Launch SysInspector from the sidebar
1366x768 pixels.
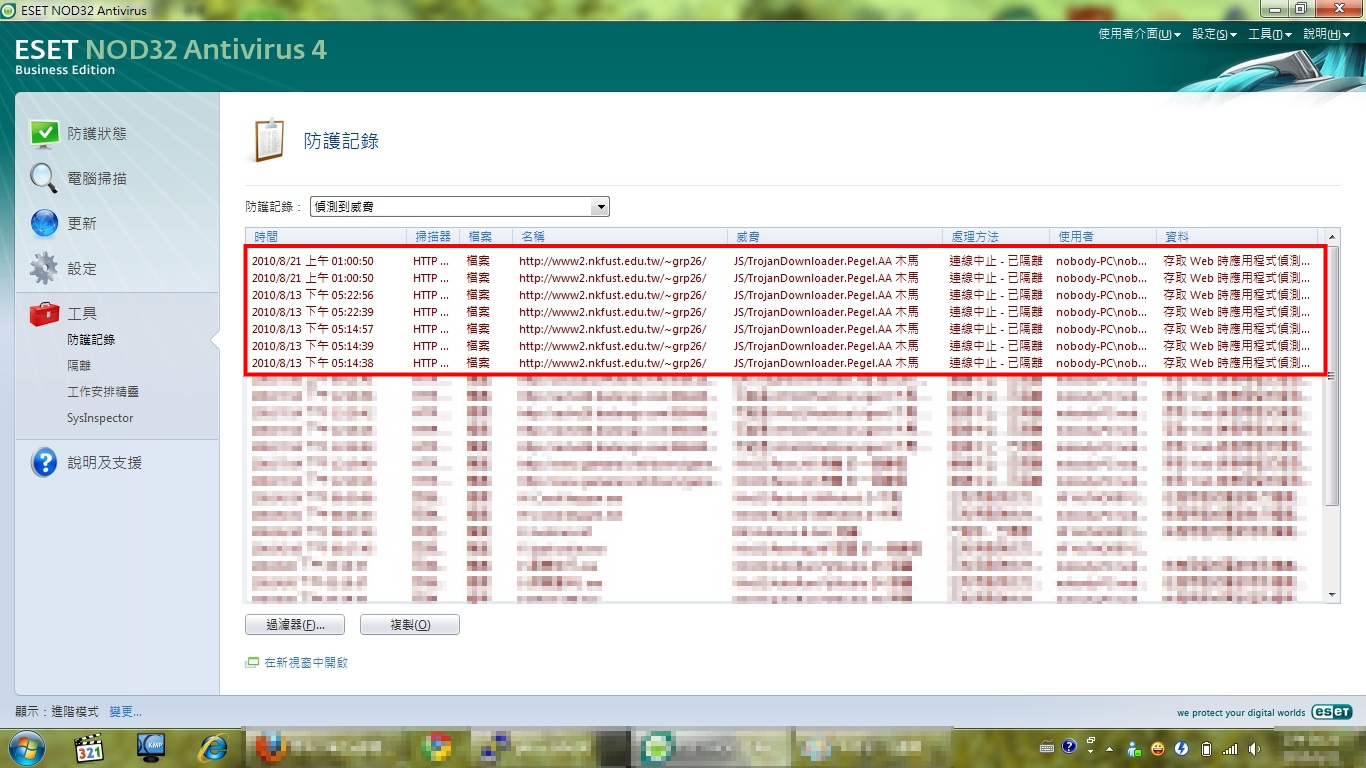[x=100, y=418]
